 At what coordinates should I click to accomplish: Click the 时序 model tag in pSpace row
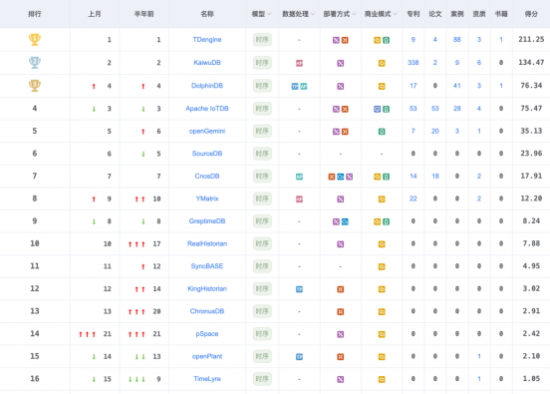click(262, 334)
